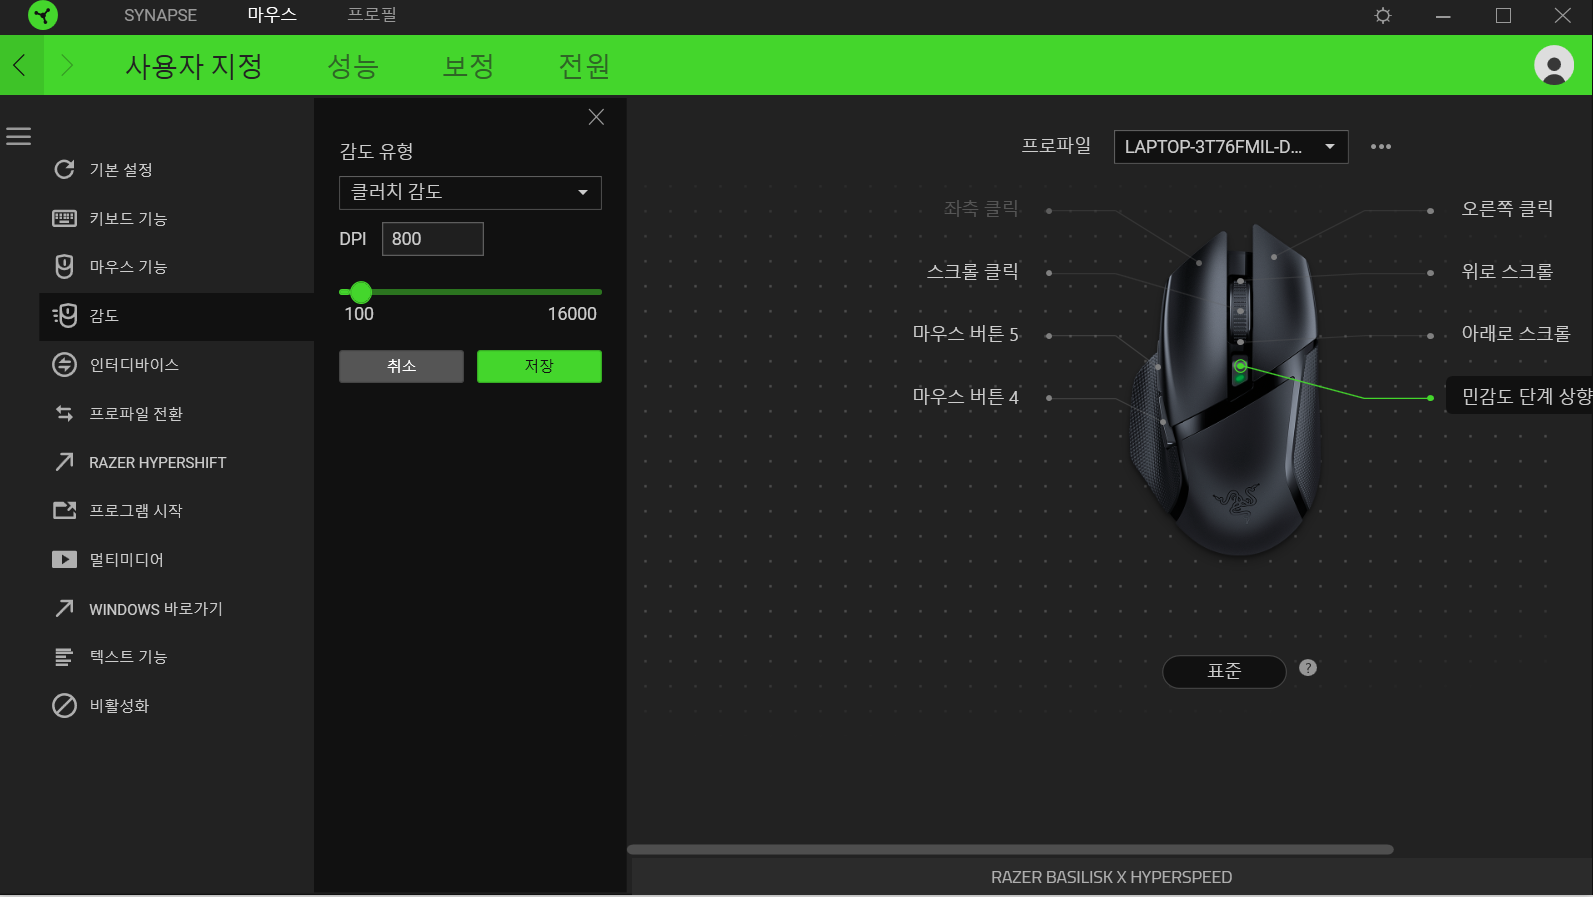Open the 전원 tab
Viewport: 1593px width, 897px height.
click(x=584, y=66)
